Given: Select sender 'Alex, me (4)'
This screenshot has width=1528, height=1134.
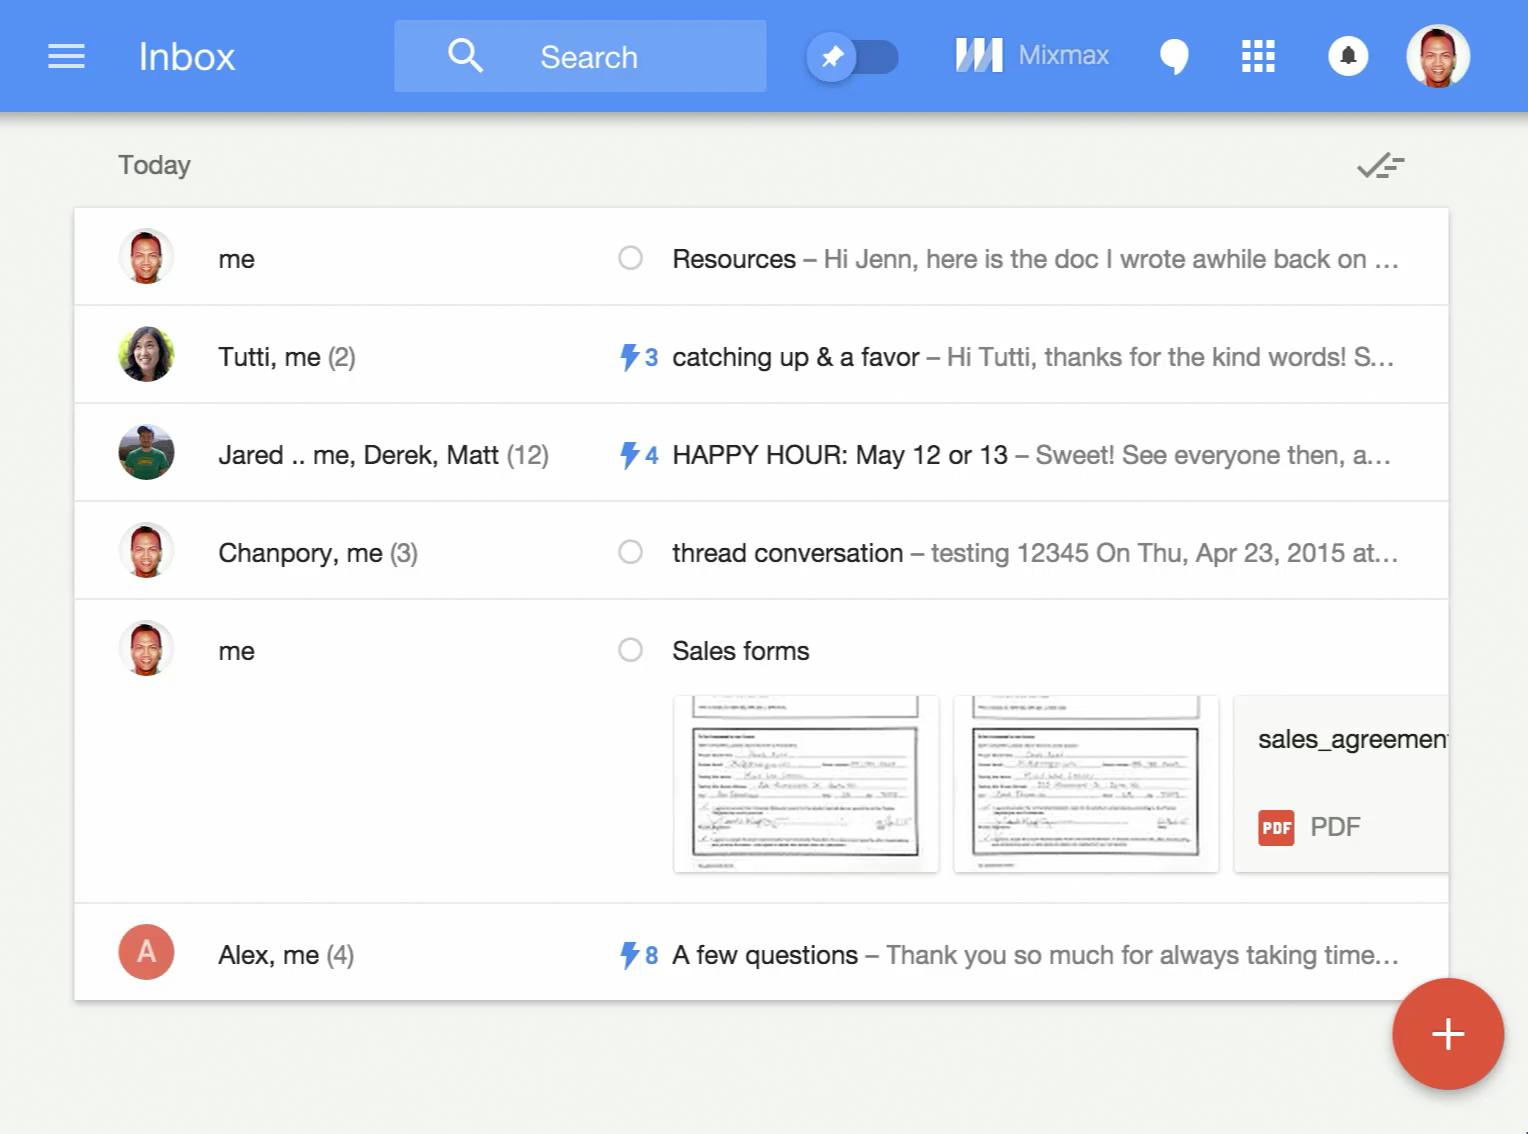Looking at the screenshot, I should pos(286,955).
